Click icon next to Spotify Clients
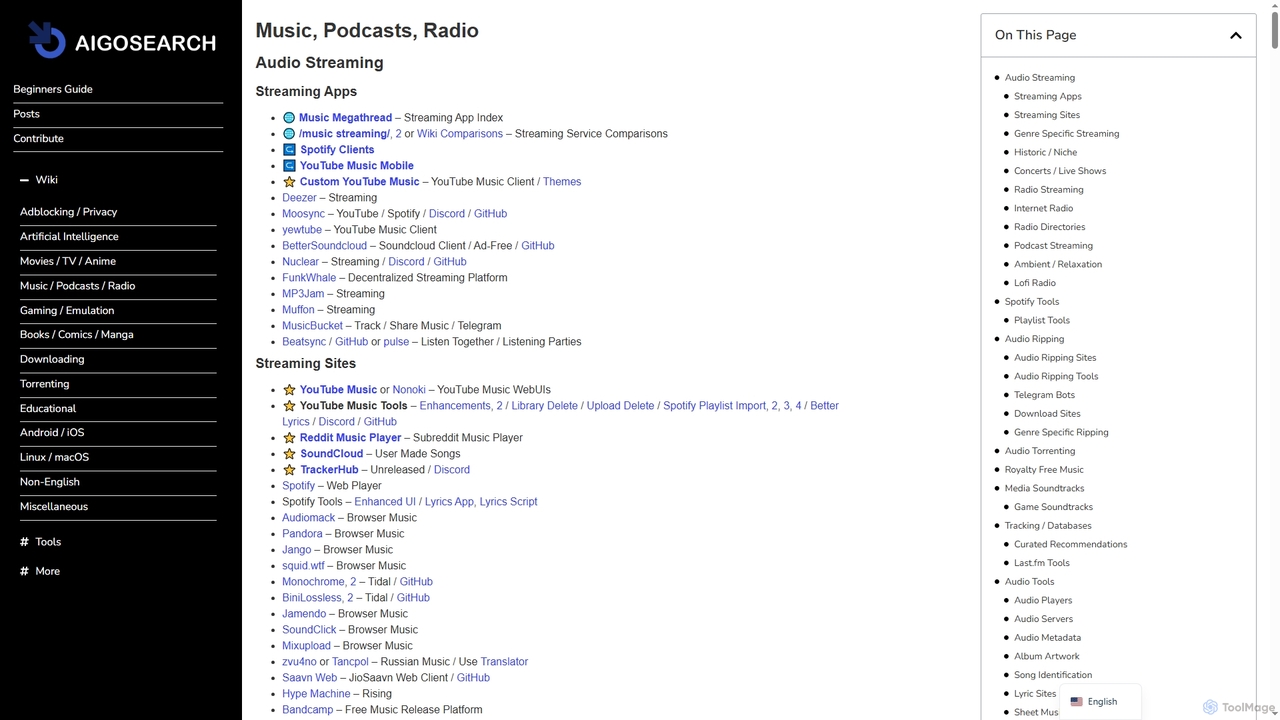This screenshot has height=720, width=1280. [x=290, y=150]
